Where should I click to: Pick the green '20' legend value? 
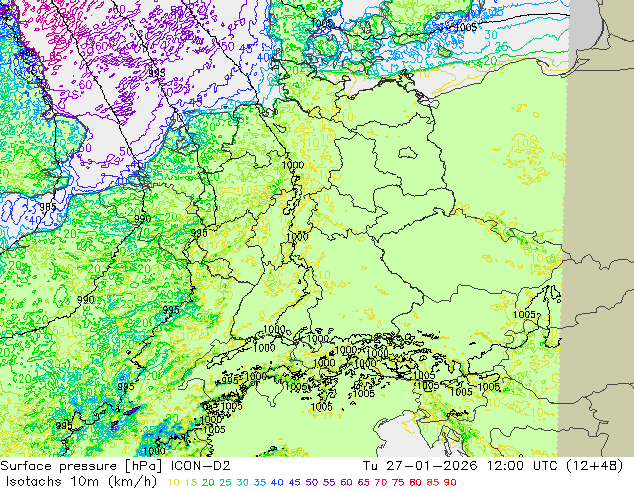pos(208,482)
